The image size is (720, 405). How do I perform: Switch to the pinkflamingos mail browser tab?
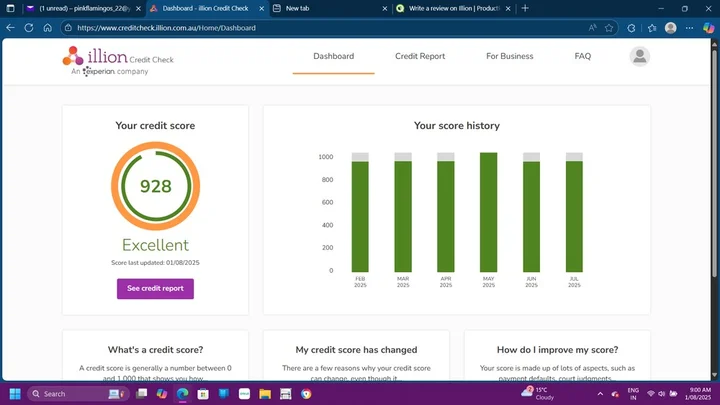(x=75, y=8)
